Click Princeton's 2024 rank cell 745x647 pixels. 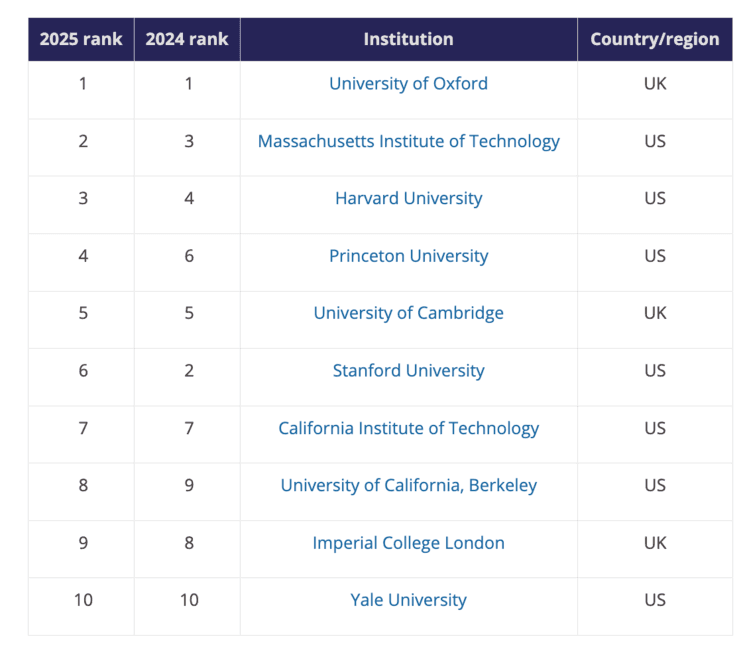(188, 256)
